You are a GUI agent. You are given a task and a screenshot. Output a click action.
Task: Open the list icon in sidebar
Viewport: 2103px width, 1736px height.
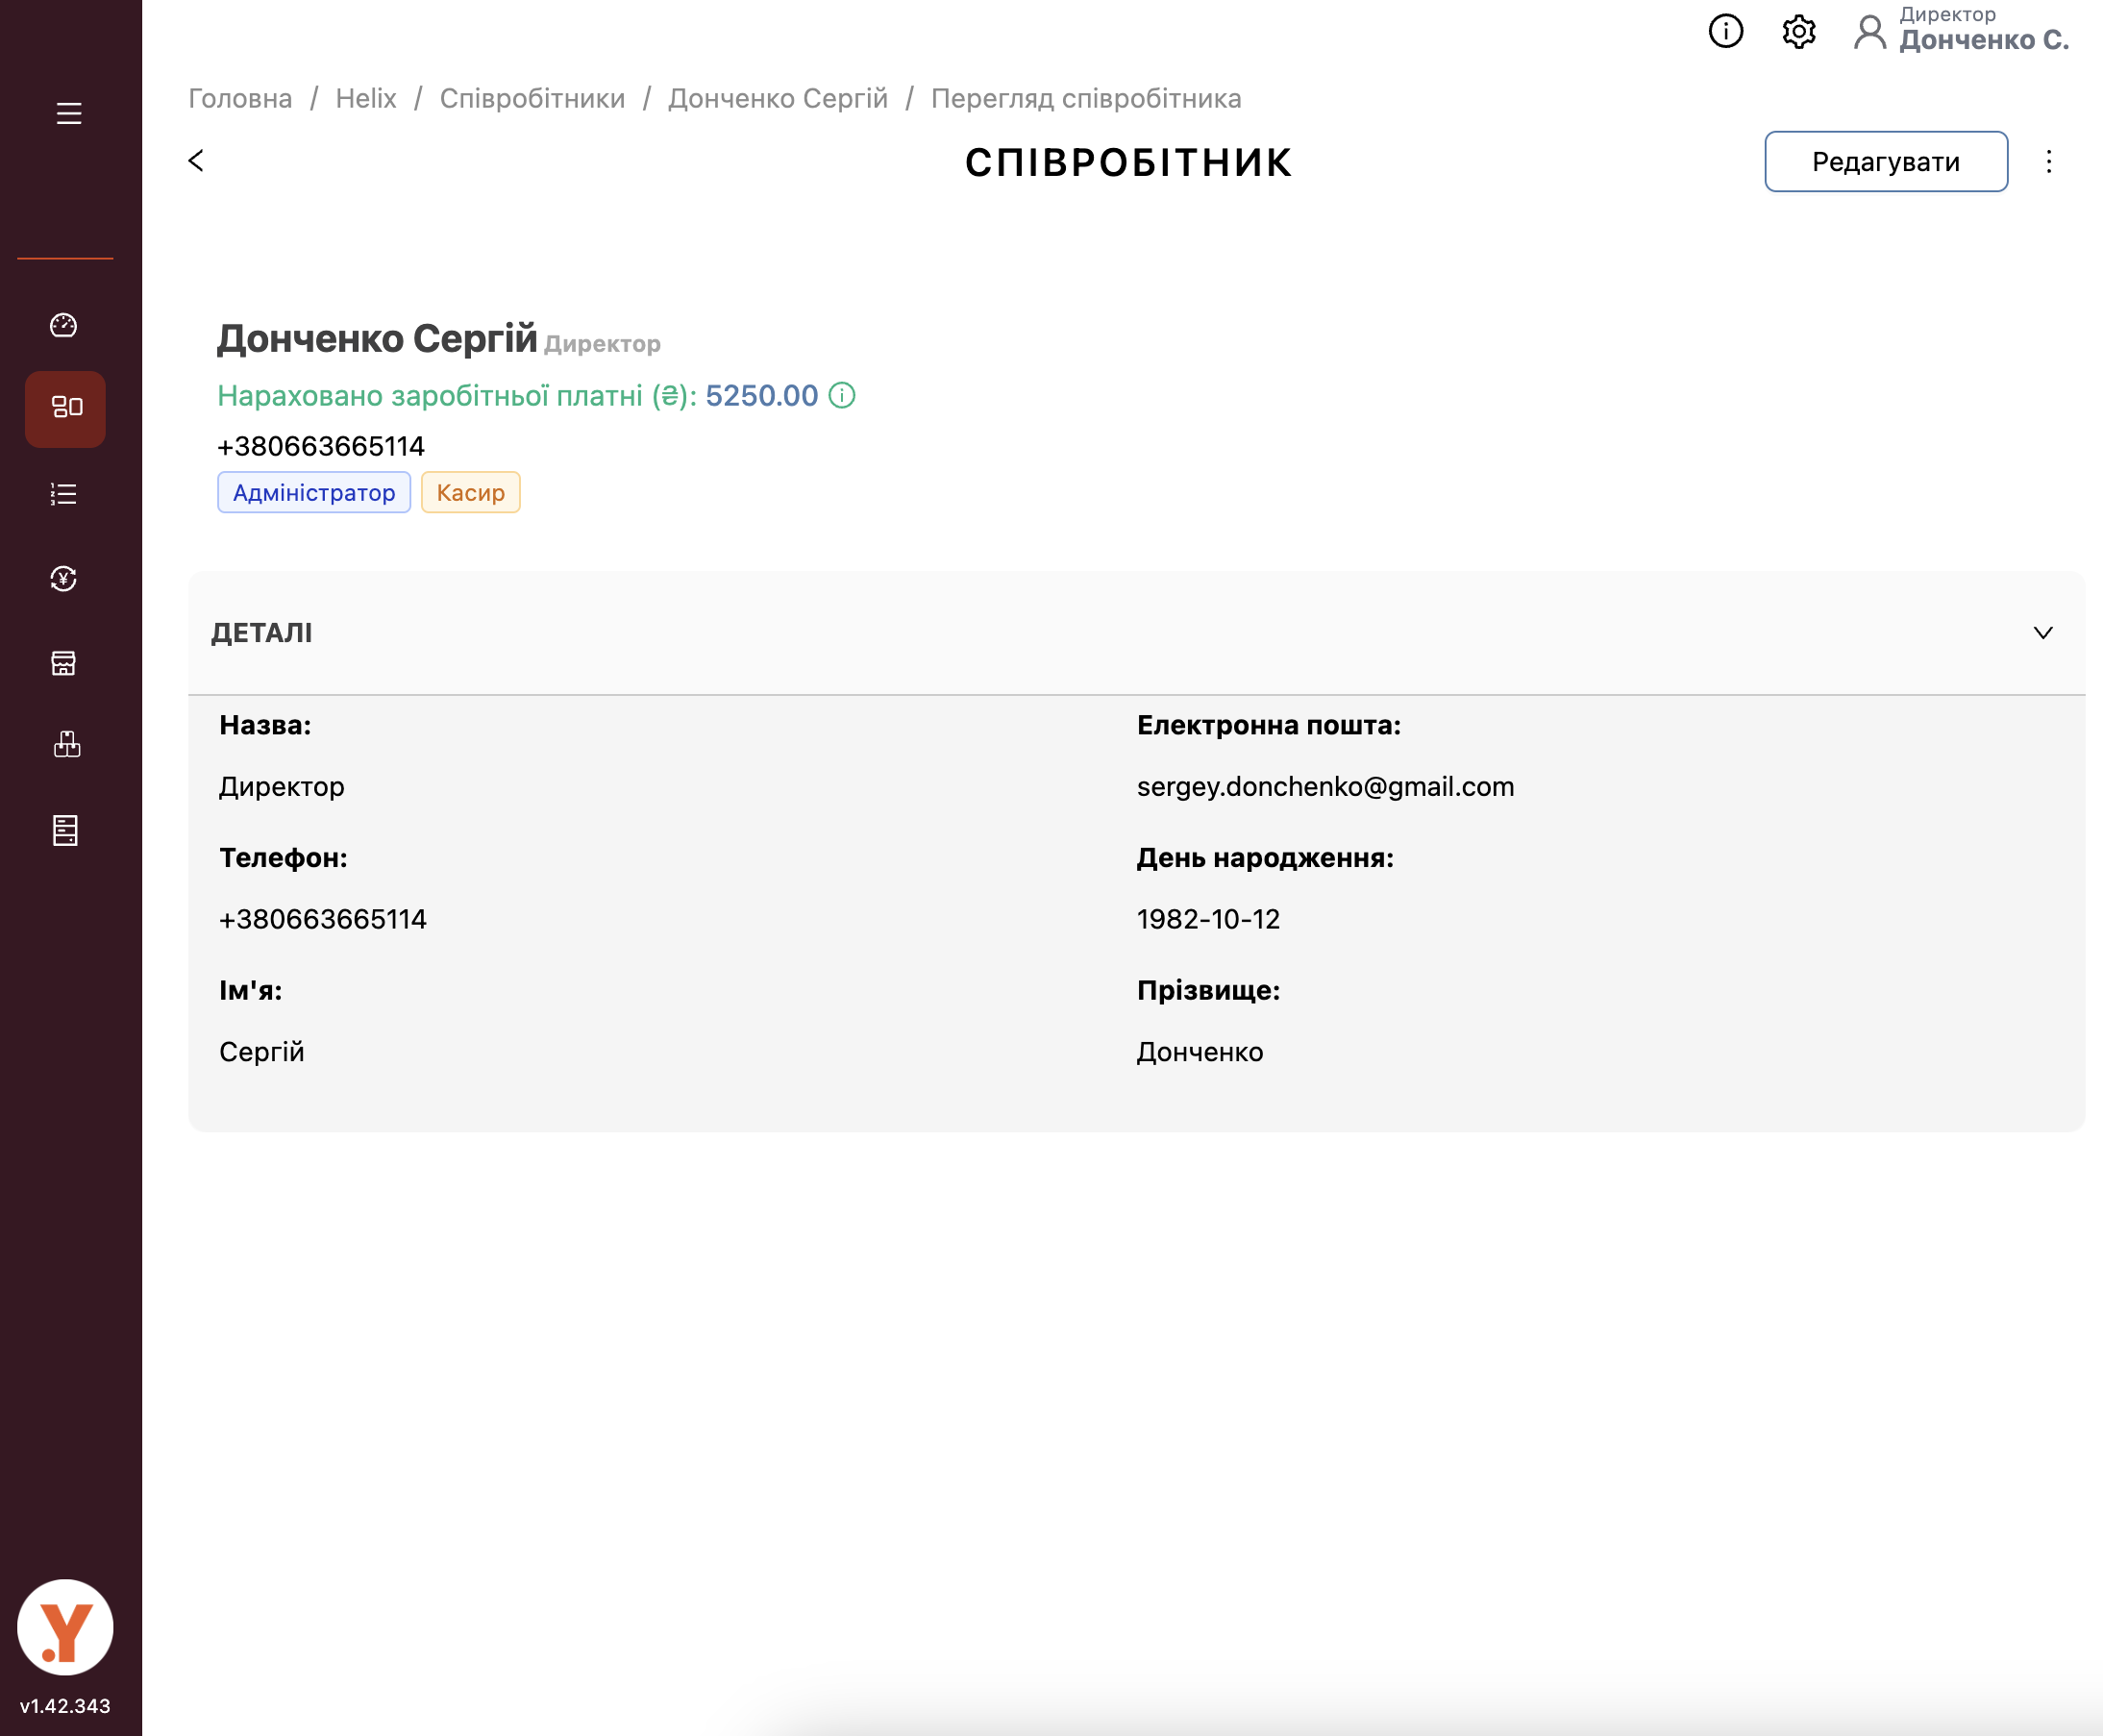coord(64,494)
